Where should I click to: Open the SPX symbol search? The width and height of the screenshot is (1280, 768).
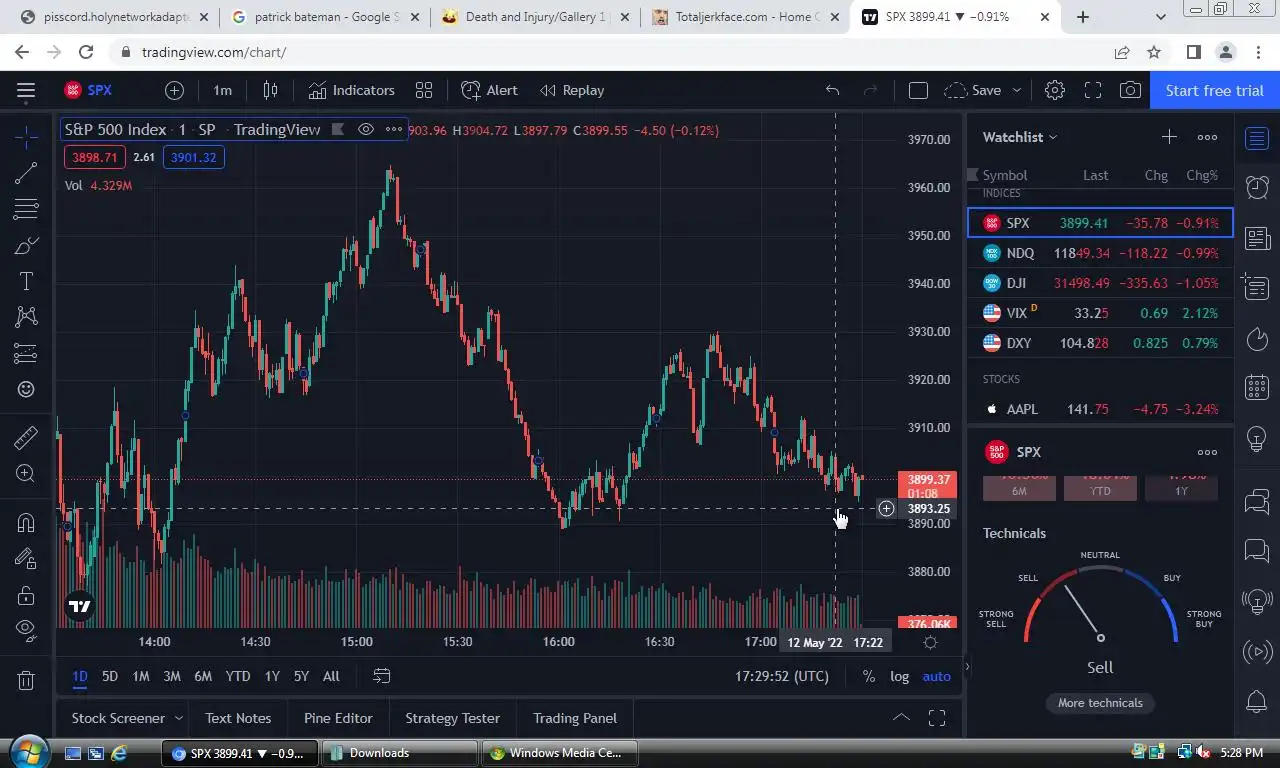tap(88, 90)
